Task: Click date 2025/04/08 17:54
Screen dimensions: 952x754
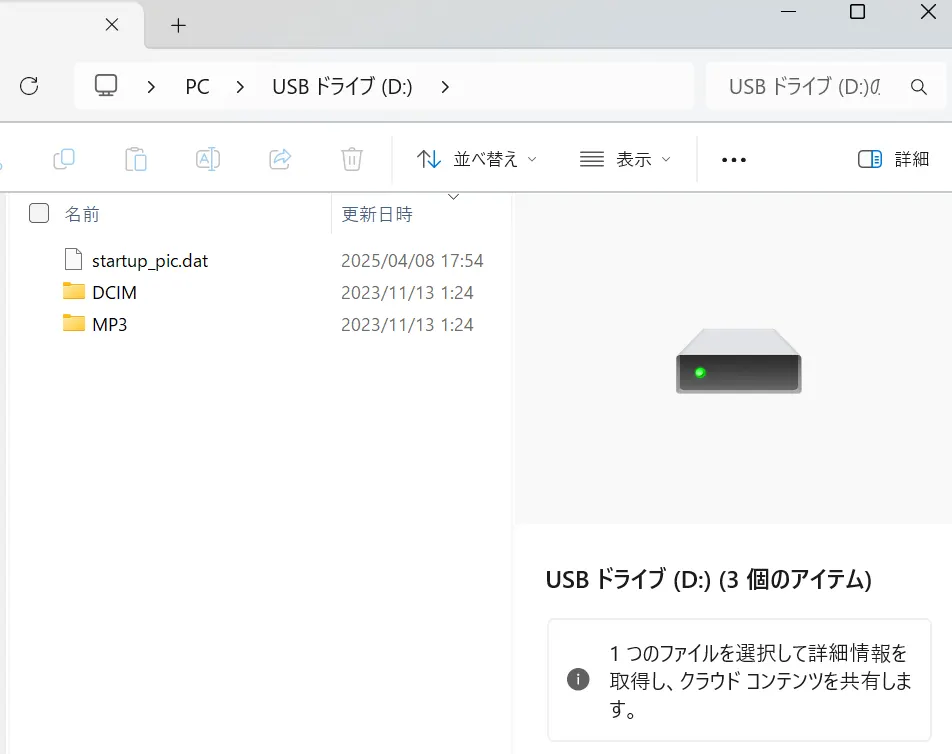Action: (x=412, y=261)
